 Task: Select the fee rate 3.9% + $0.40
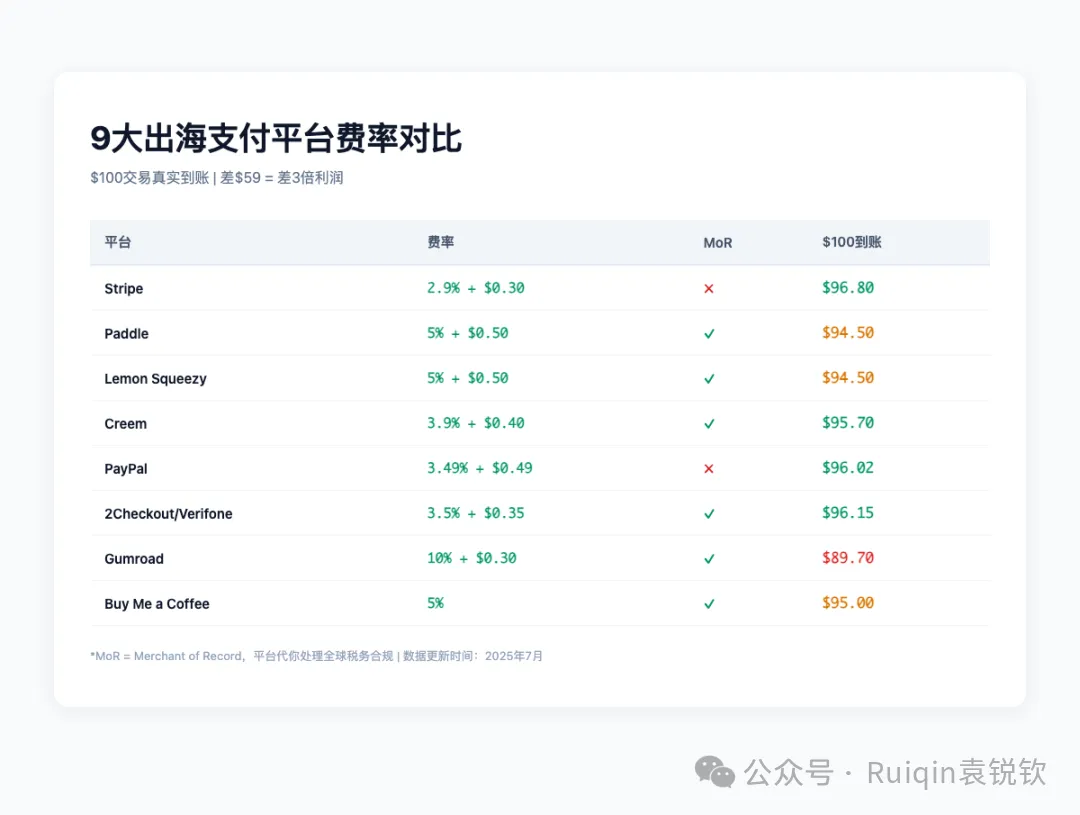[x=476, y=423]
